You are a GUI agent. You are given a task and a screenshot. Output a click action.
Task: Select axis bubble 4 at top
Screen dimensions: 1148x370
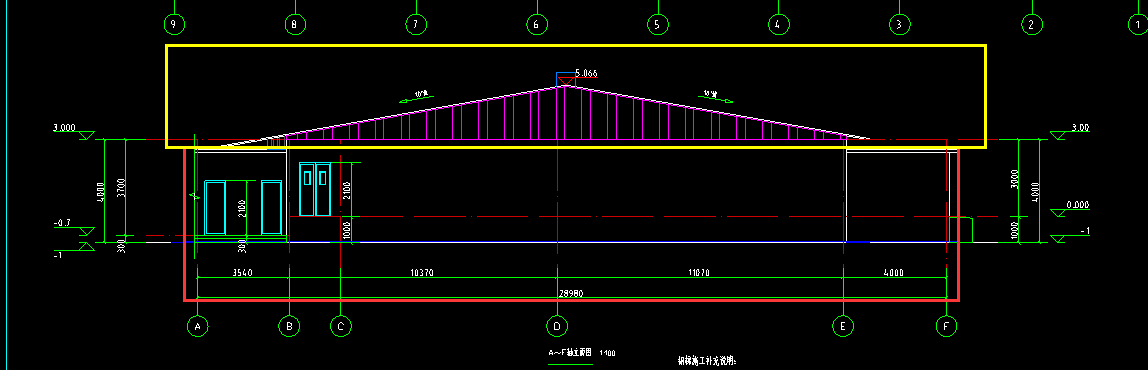coord(778,24)
